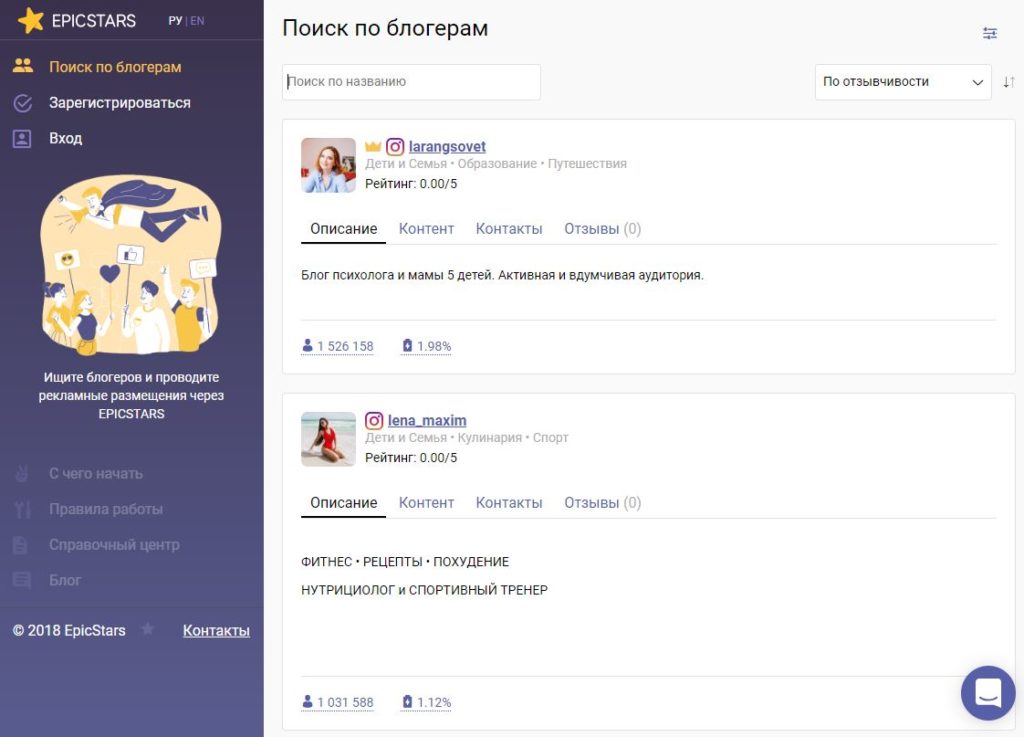The height and width of the screenshot is (737, 1024).
Task: Switch language to EN
Action: pyautogui.click(x=197, y=21)
